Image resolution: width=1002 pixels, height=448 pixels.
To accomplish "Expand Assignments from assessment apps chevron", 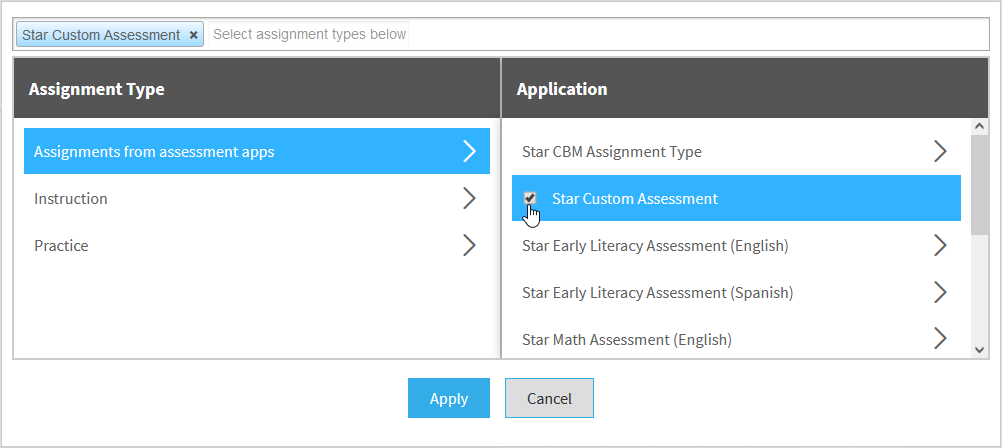I will (x=470, y=151).
